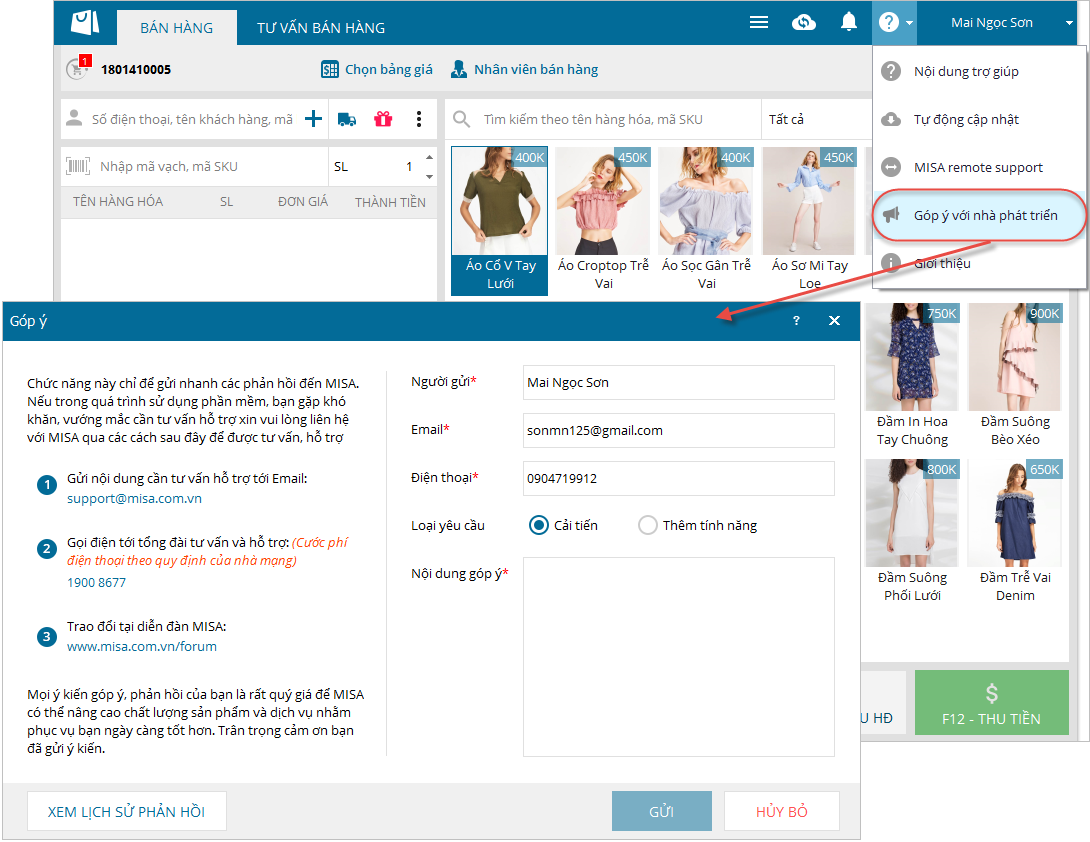
Task: Click the invoice cart icon with badge
Action: (77, 68)
